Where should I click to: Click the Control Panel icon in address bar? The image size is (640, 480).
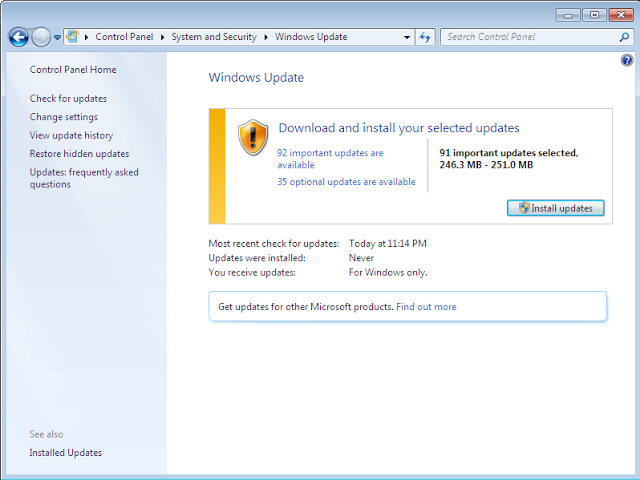tap(73, 37)
